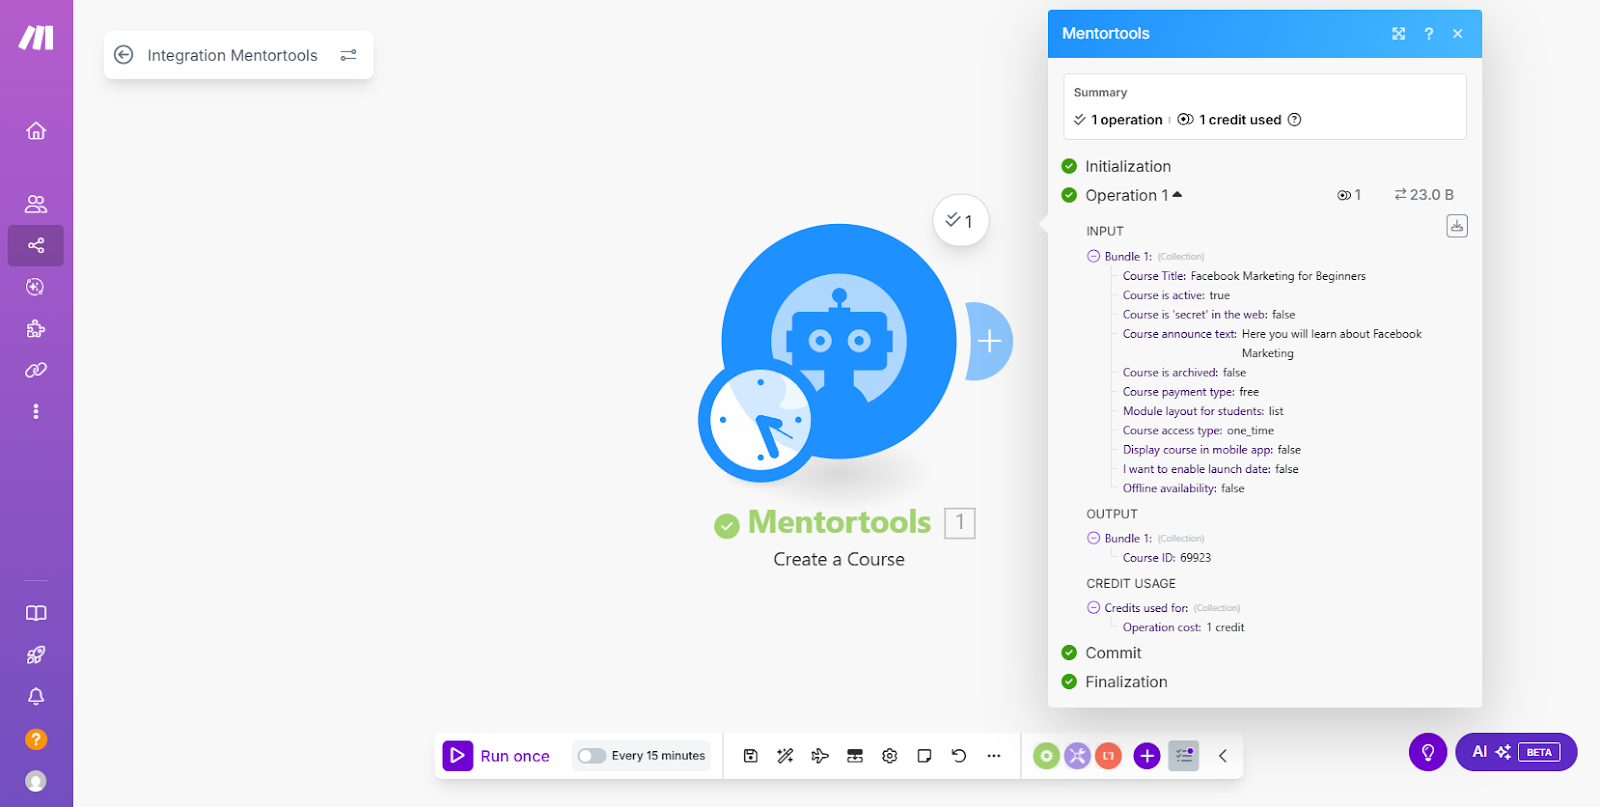
Task: Open scenario settings gear in the bottom toolbar
Action: pyautogui.click(x=890, y=756)
